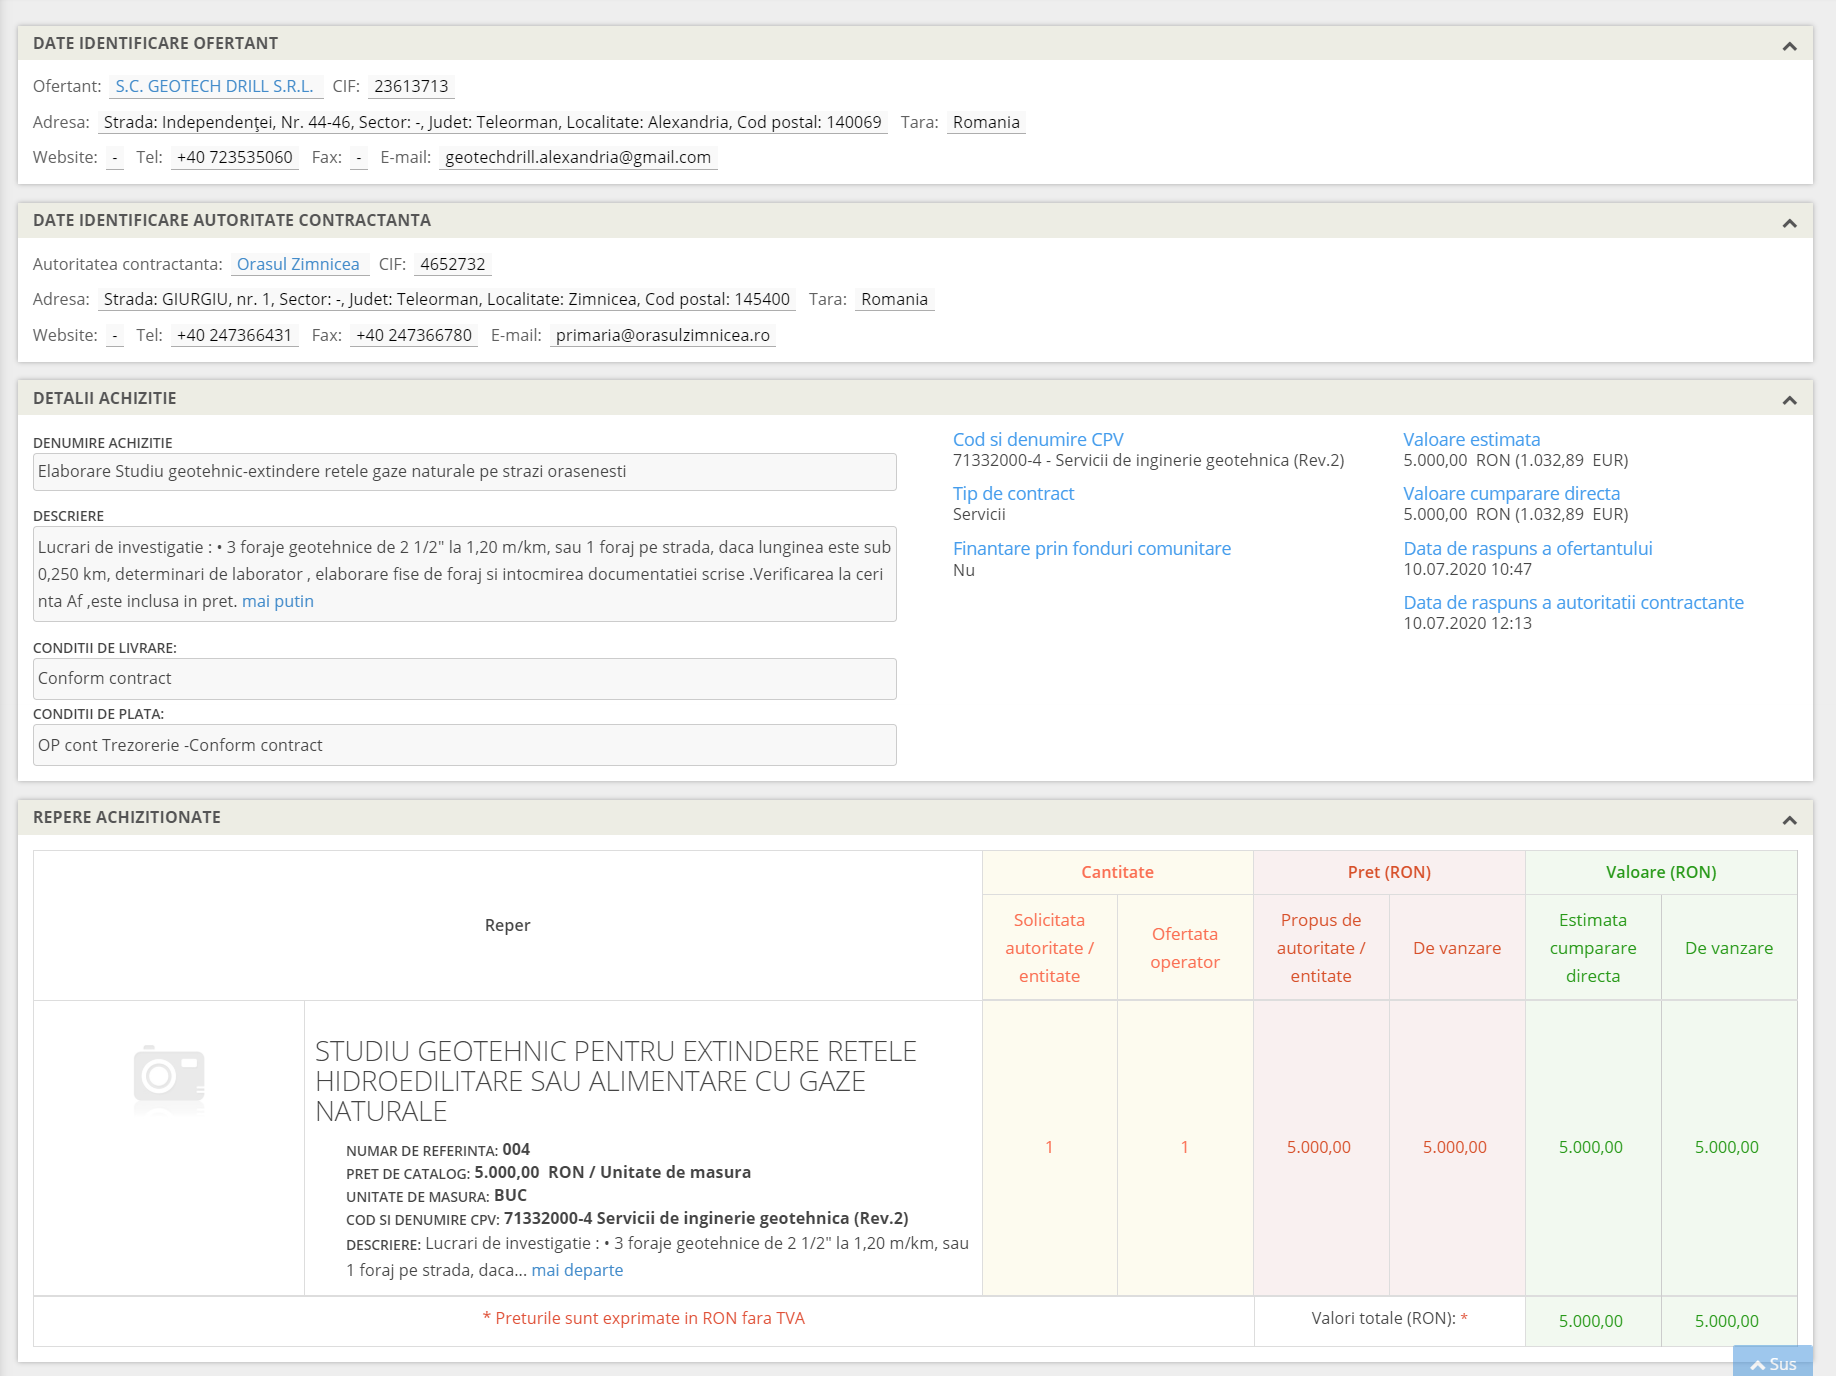Click the Cantitate column header
The height and width of the screenshot is (1376, 1836).
(x=1117, y=872)
